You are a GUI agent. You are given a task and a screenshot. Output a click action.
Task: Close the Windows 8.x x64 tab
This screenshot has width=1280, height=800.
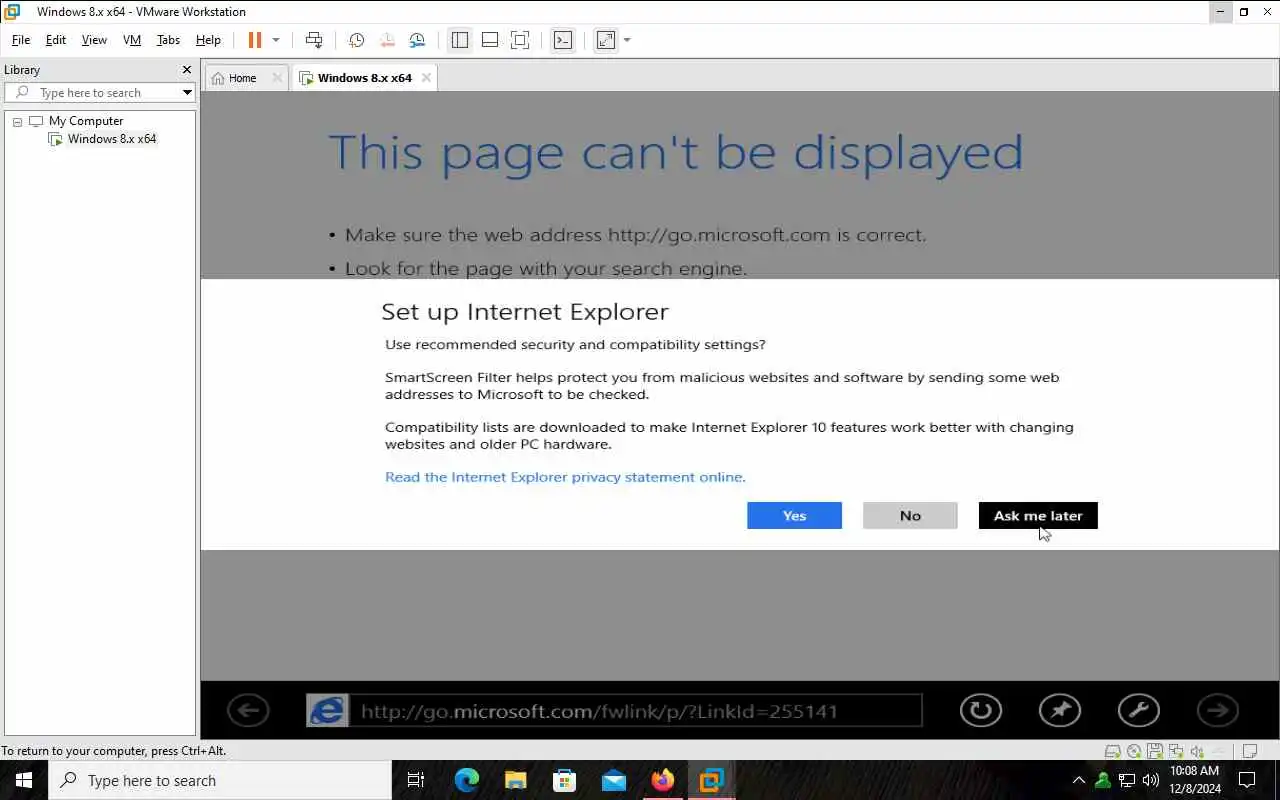click(x=426, y=78)
